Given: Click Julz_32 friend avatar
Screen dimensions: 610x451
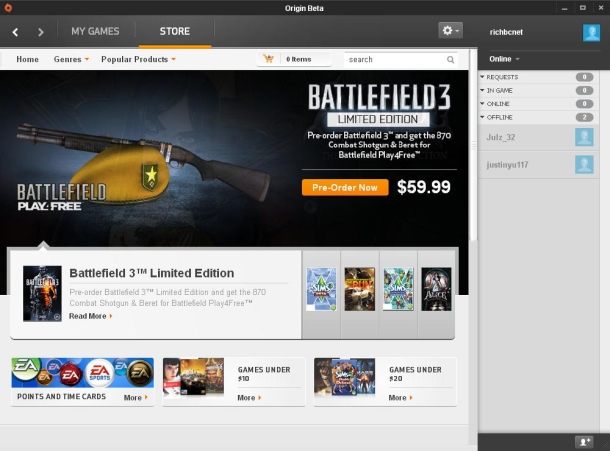Looking at the screenshot, I should click(x=584, y=137).
